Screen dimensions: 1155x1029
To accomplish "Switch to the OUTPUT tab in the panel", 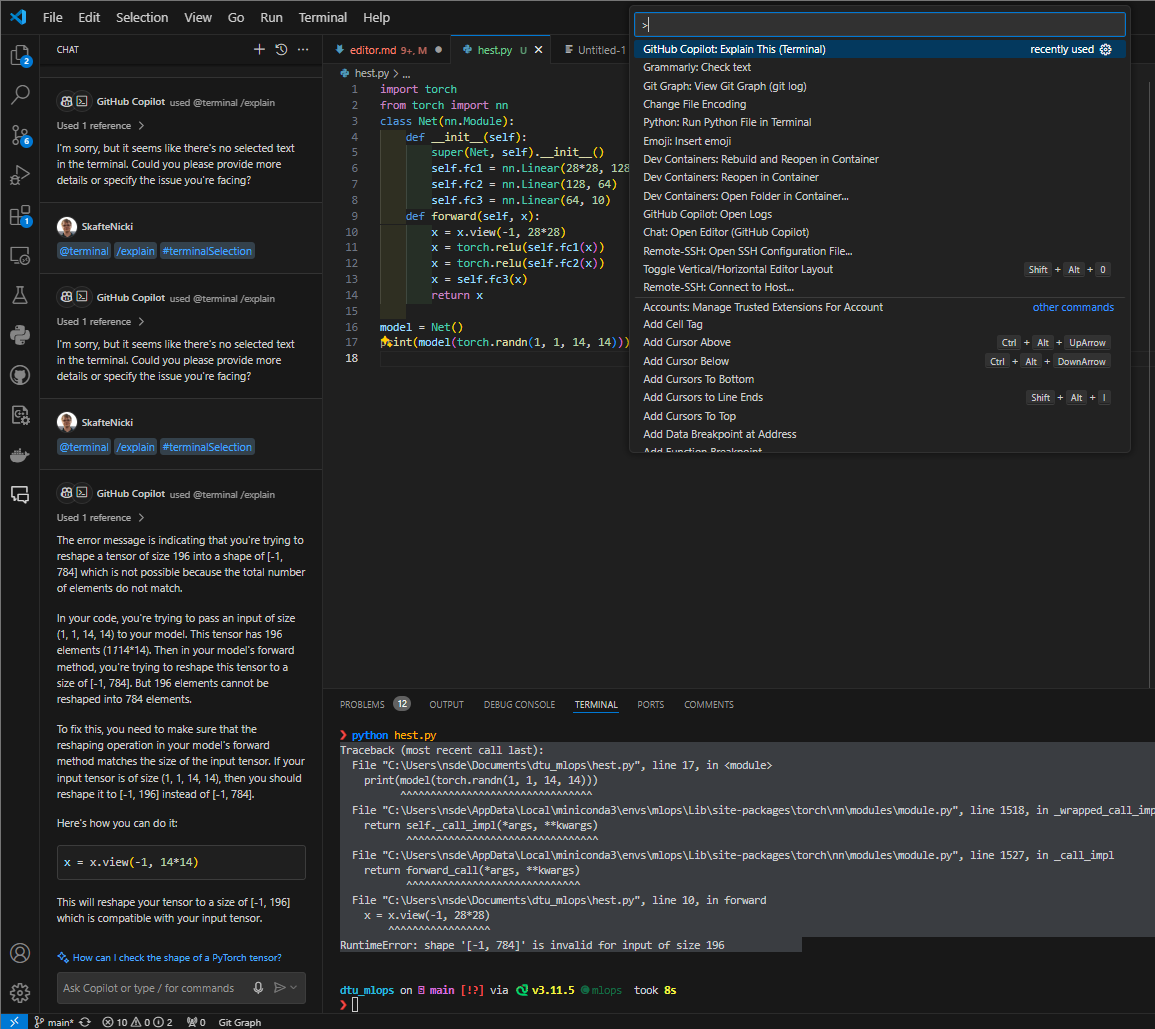I will tap(446, 704).
